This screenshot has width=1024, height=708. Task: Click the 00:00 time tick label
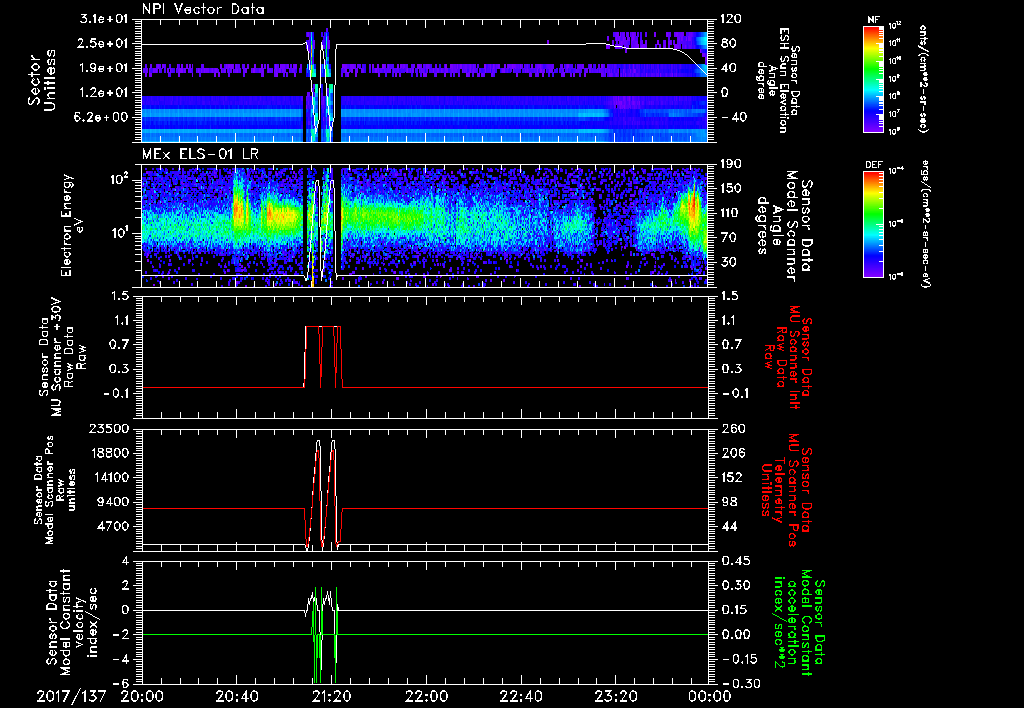pyautogui.click(x=709, y=696)
